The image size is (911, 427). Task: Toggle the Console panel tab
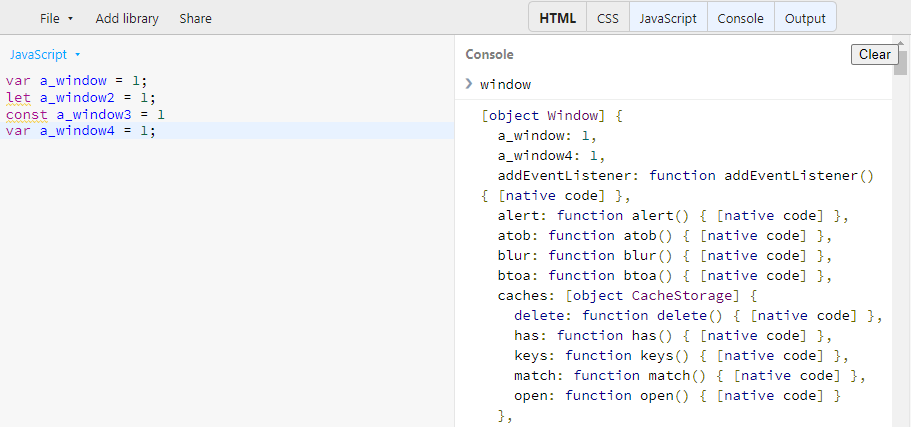[740, 18]
